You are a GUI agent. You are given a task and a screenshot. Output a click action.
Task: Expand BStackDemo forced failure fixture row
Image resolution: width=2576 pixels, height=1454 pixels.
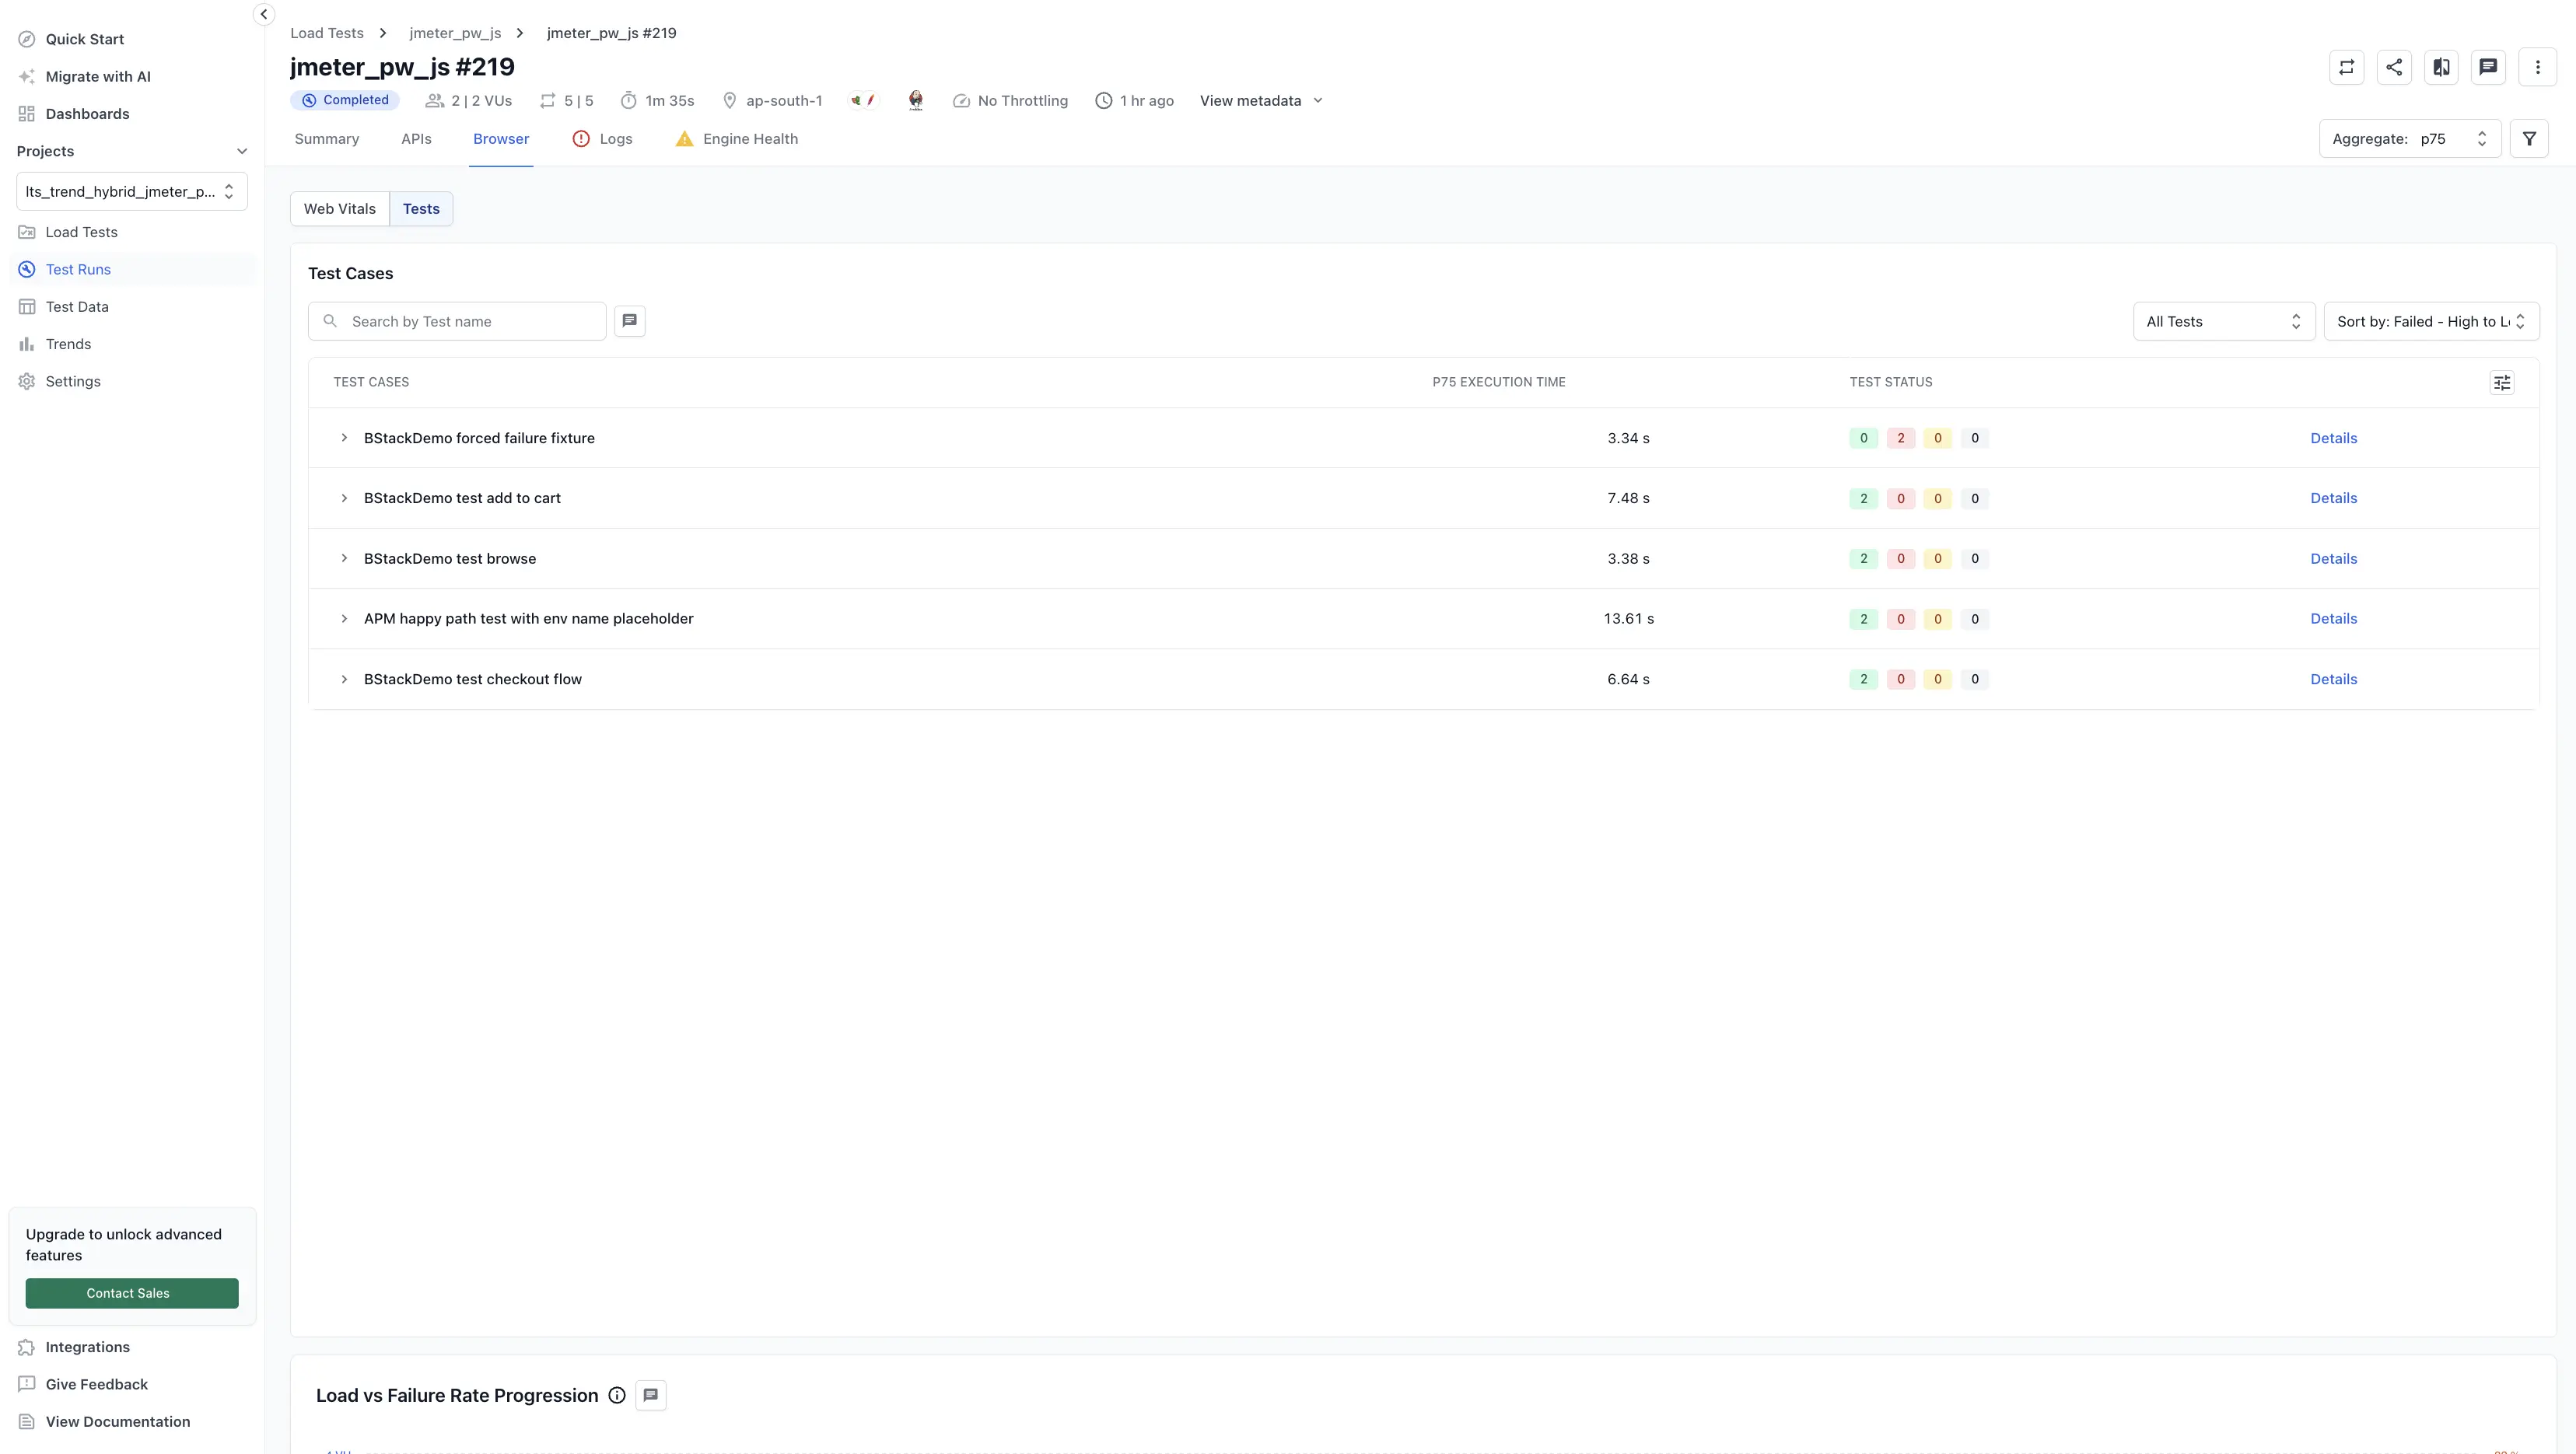[x=344, y=438]
